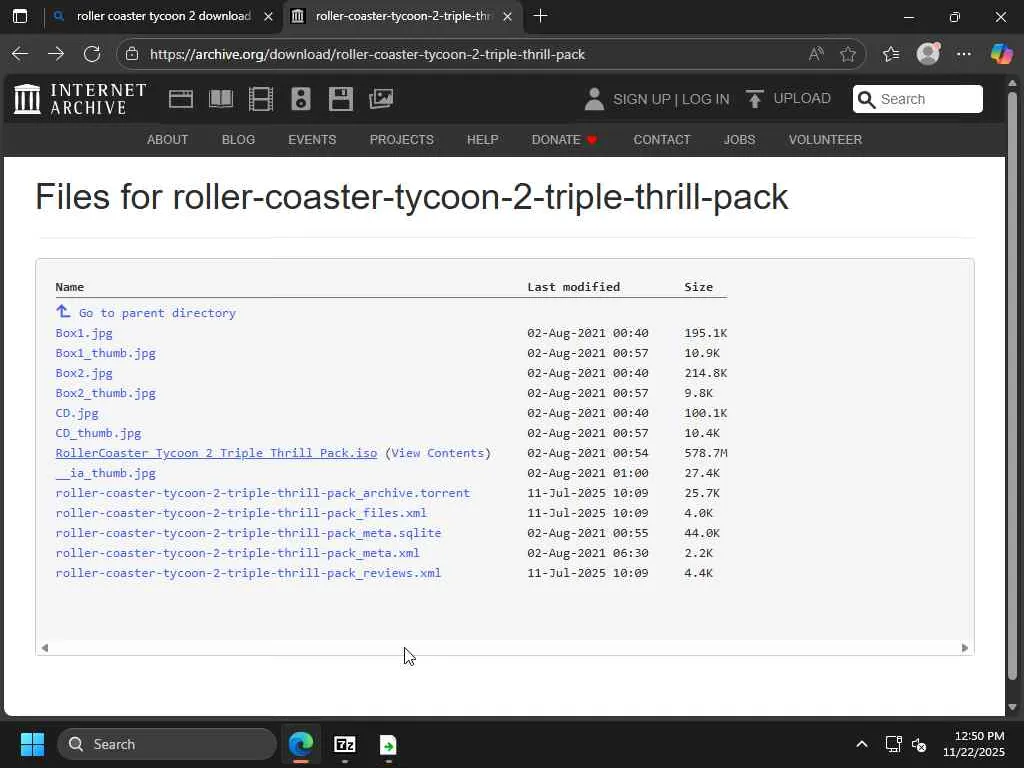Viewport: 1024px width, 768px height.
Task: Open Read aloud icon in address bar
Action: click(x=816, y=54)
